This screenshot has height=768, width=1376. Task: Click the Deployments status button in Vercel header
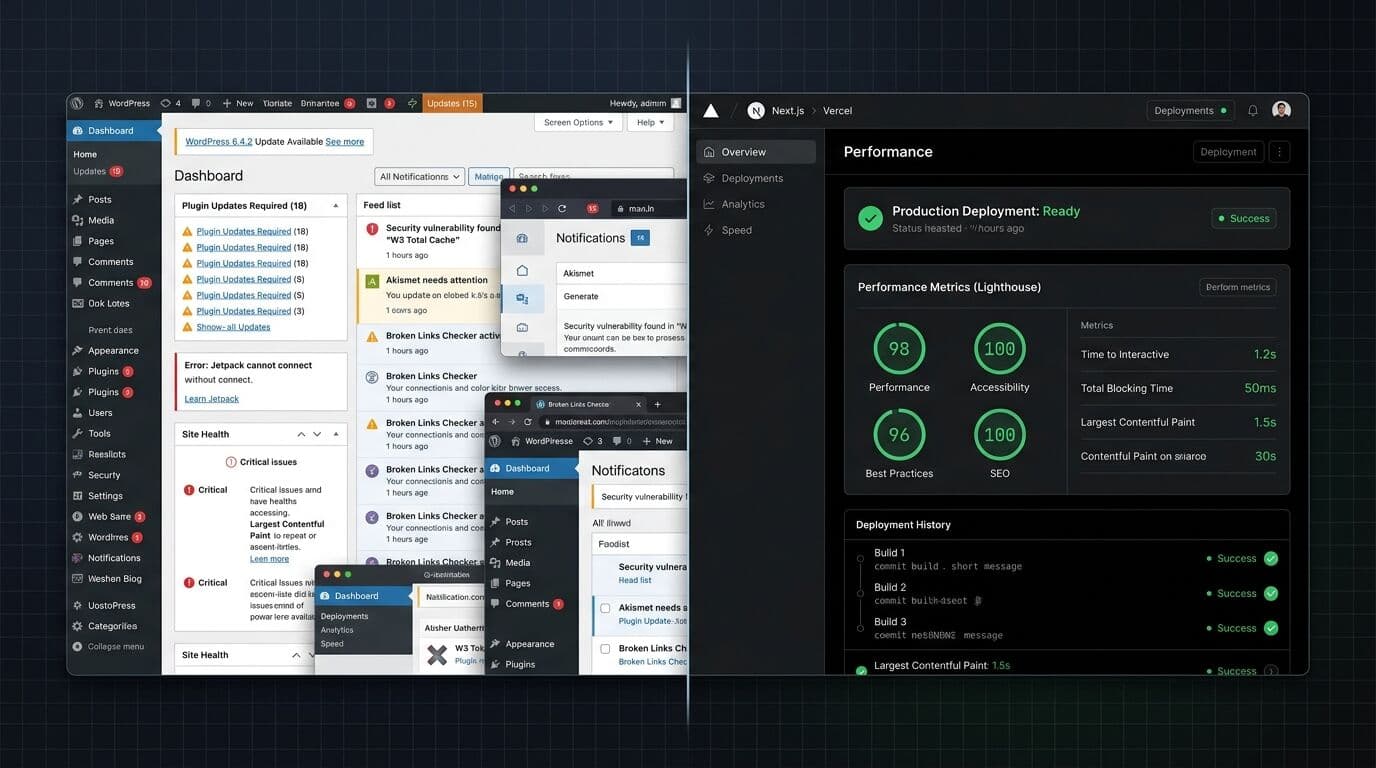click(x=1190, y=111)
